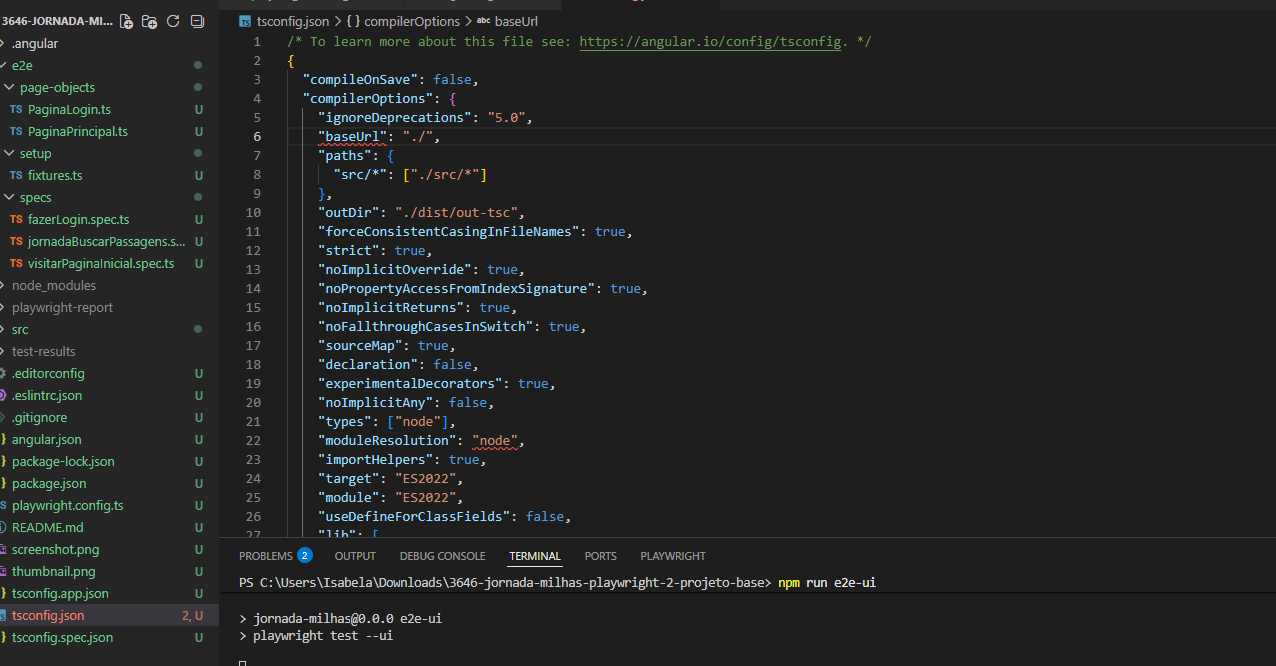Viewport: 1276px width, 666px height.
Task: Switch to the PROBLEMS panel tab
Action: (x=265, y=556)
